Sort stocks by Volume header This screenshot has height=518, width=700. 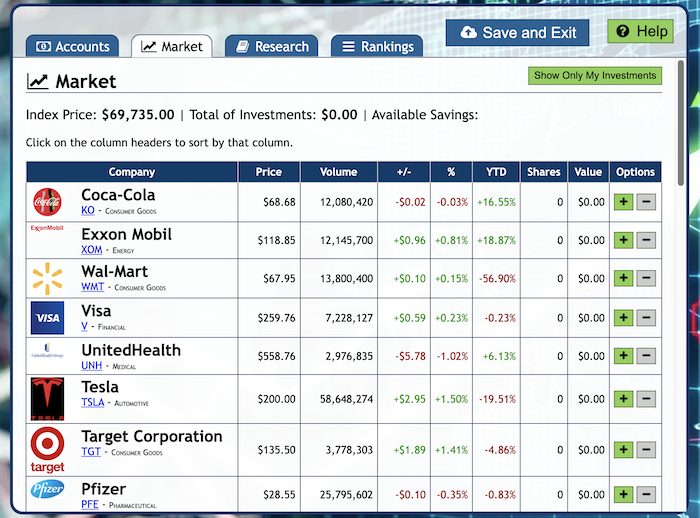338,172
